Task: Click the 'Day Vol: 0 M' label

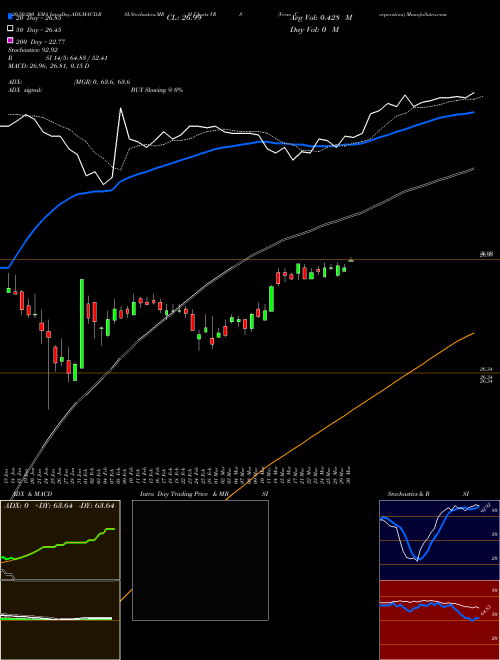Action: coord(314,29)
